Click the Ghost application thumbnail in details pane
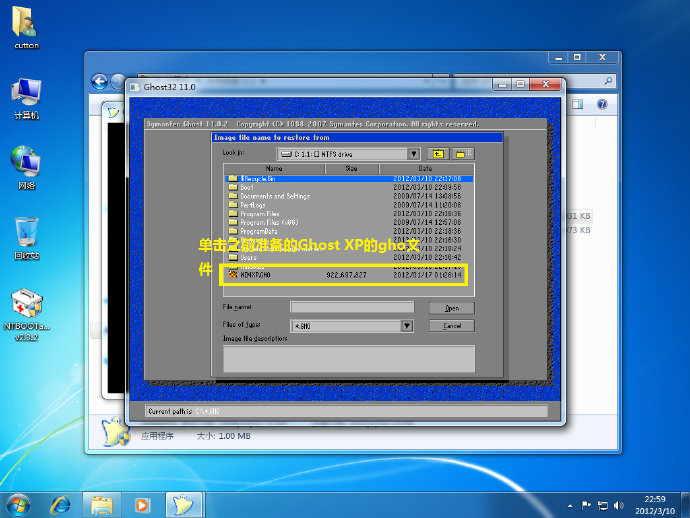 coord(115,431)
